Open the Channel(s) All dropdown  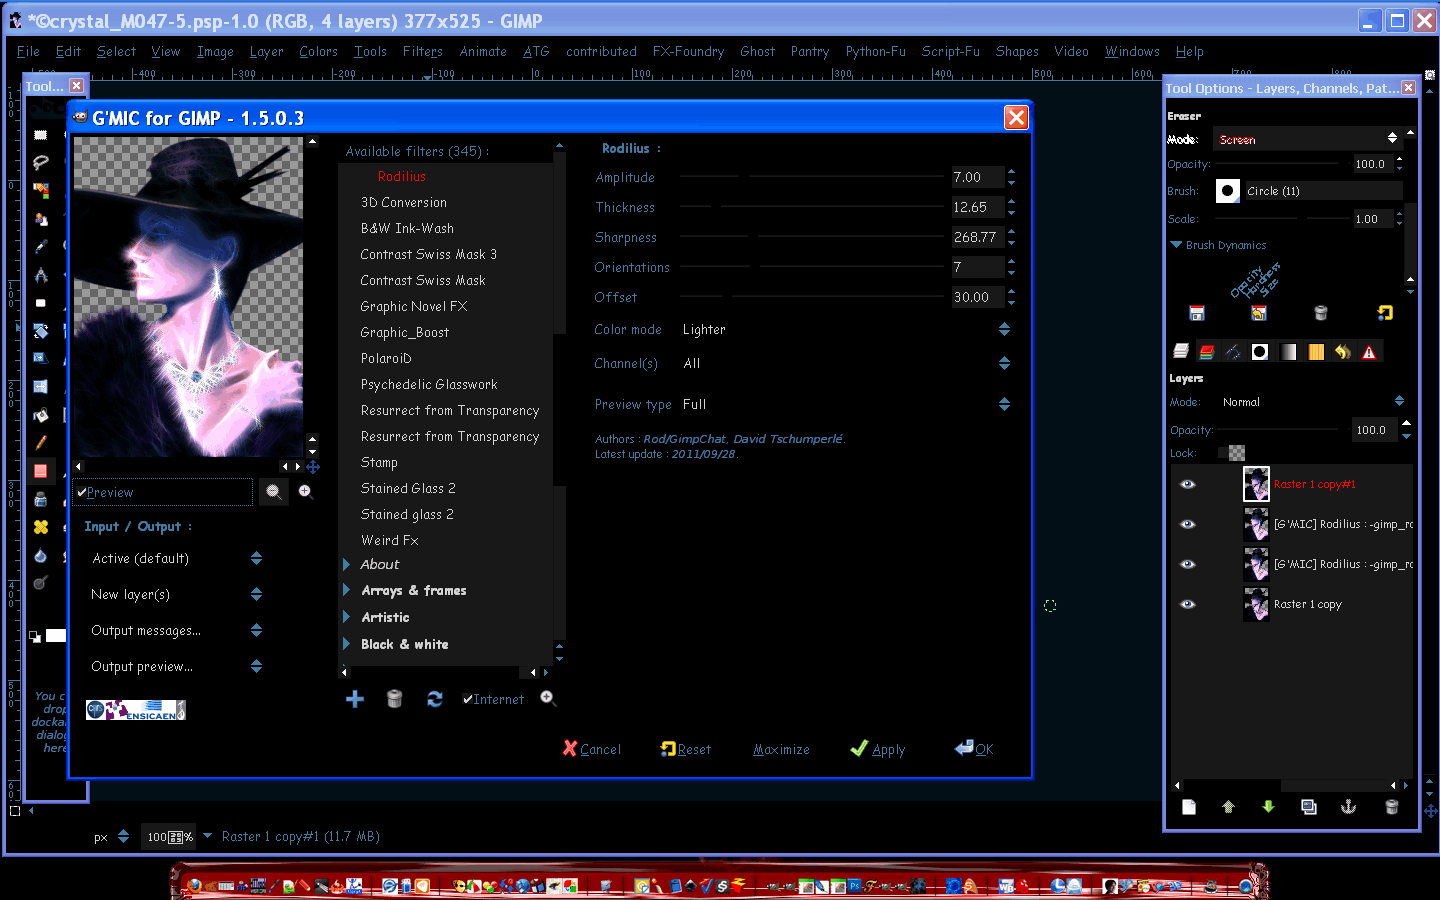click(x=846, y=363)
